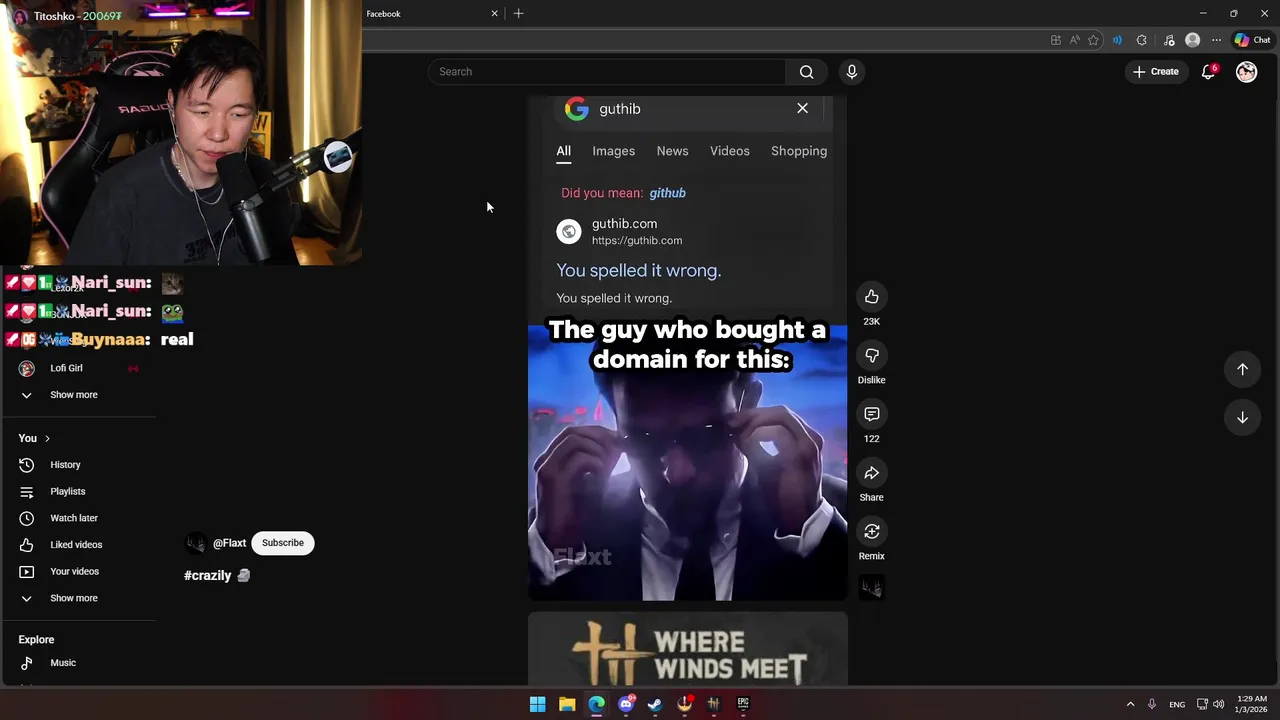
Task: Open the YouTube account avatar menu
Action: coord(1246,72)
